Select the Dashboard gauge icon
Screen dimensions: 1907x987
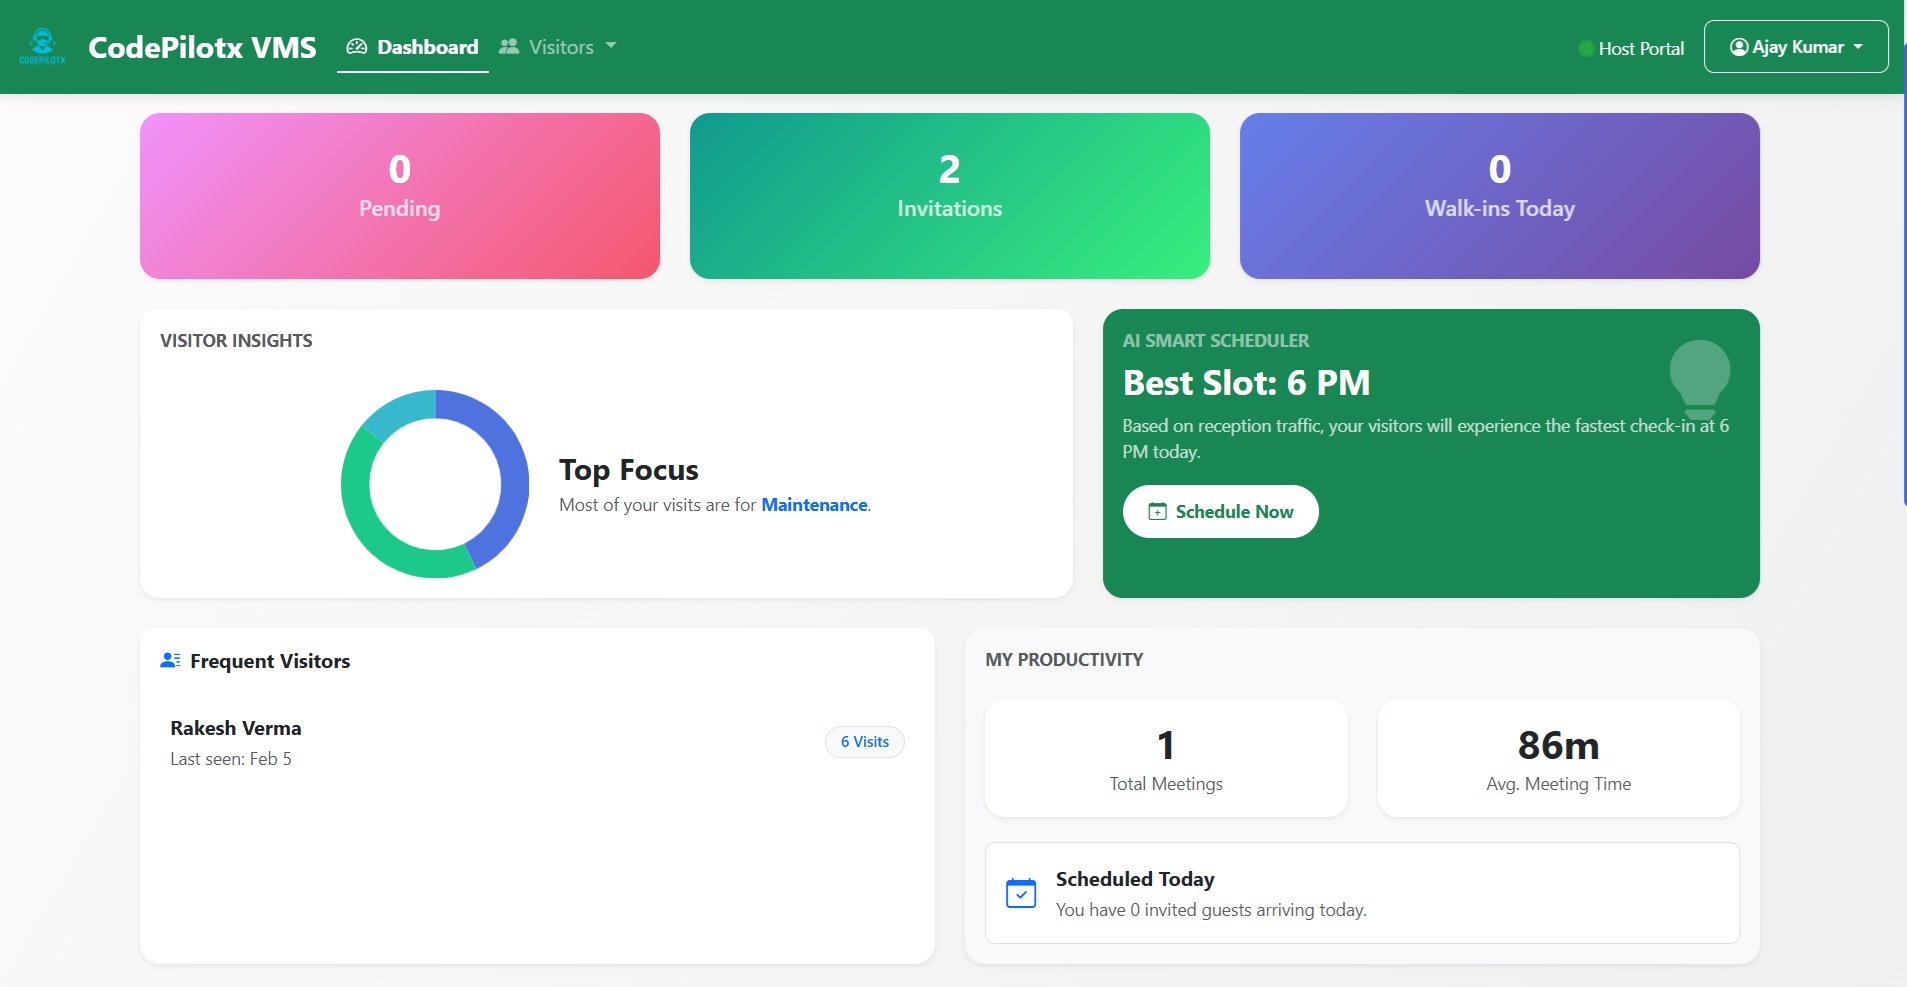click(x=356, y=46)
